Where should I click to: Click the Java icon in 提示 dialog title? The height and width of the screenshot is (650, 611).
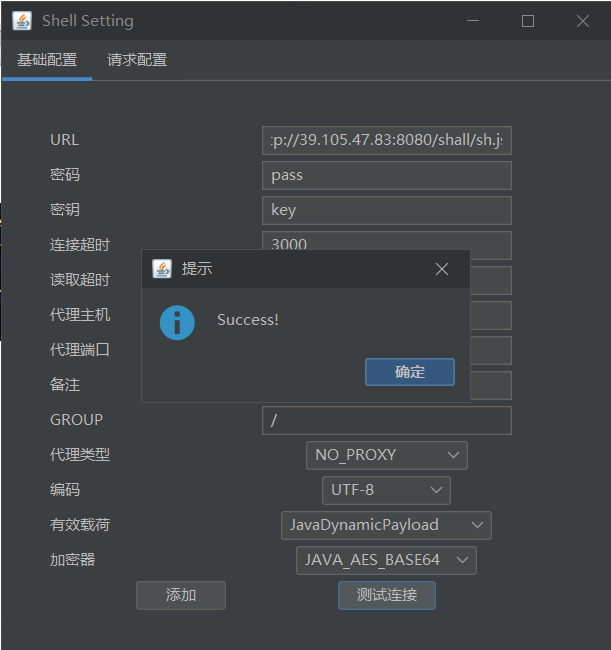point(162,269)
